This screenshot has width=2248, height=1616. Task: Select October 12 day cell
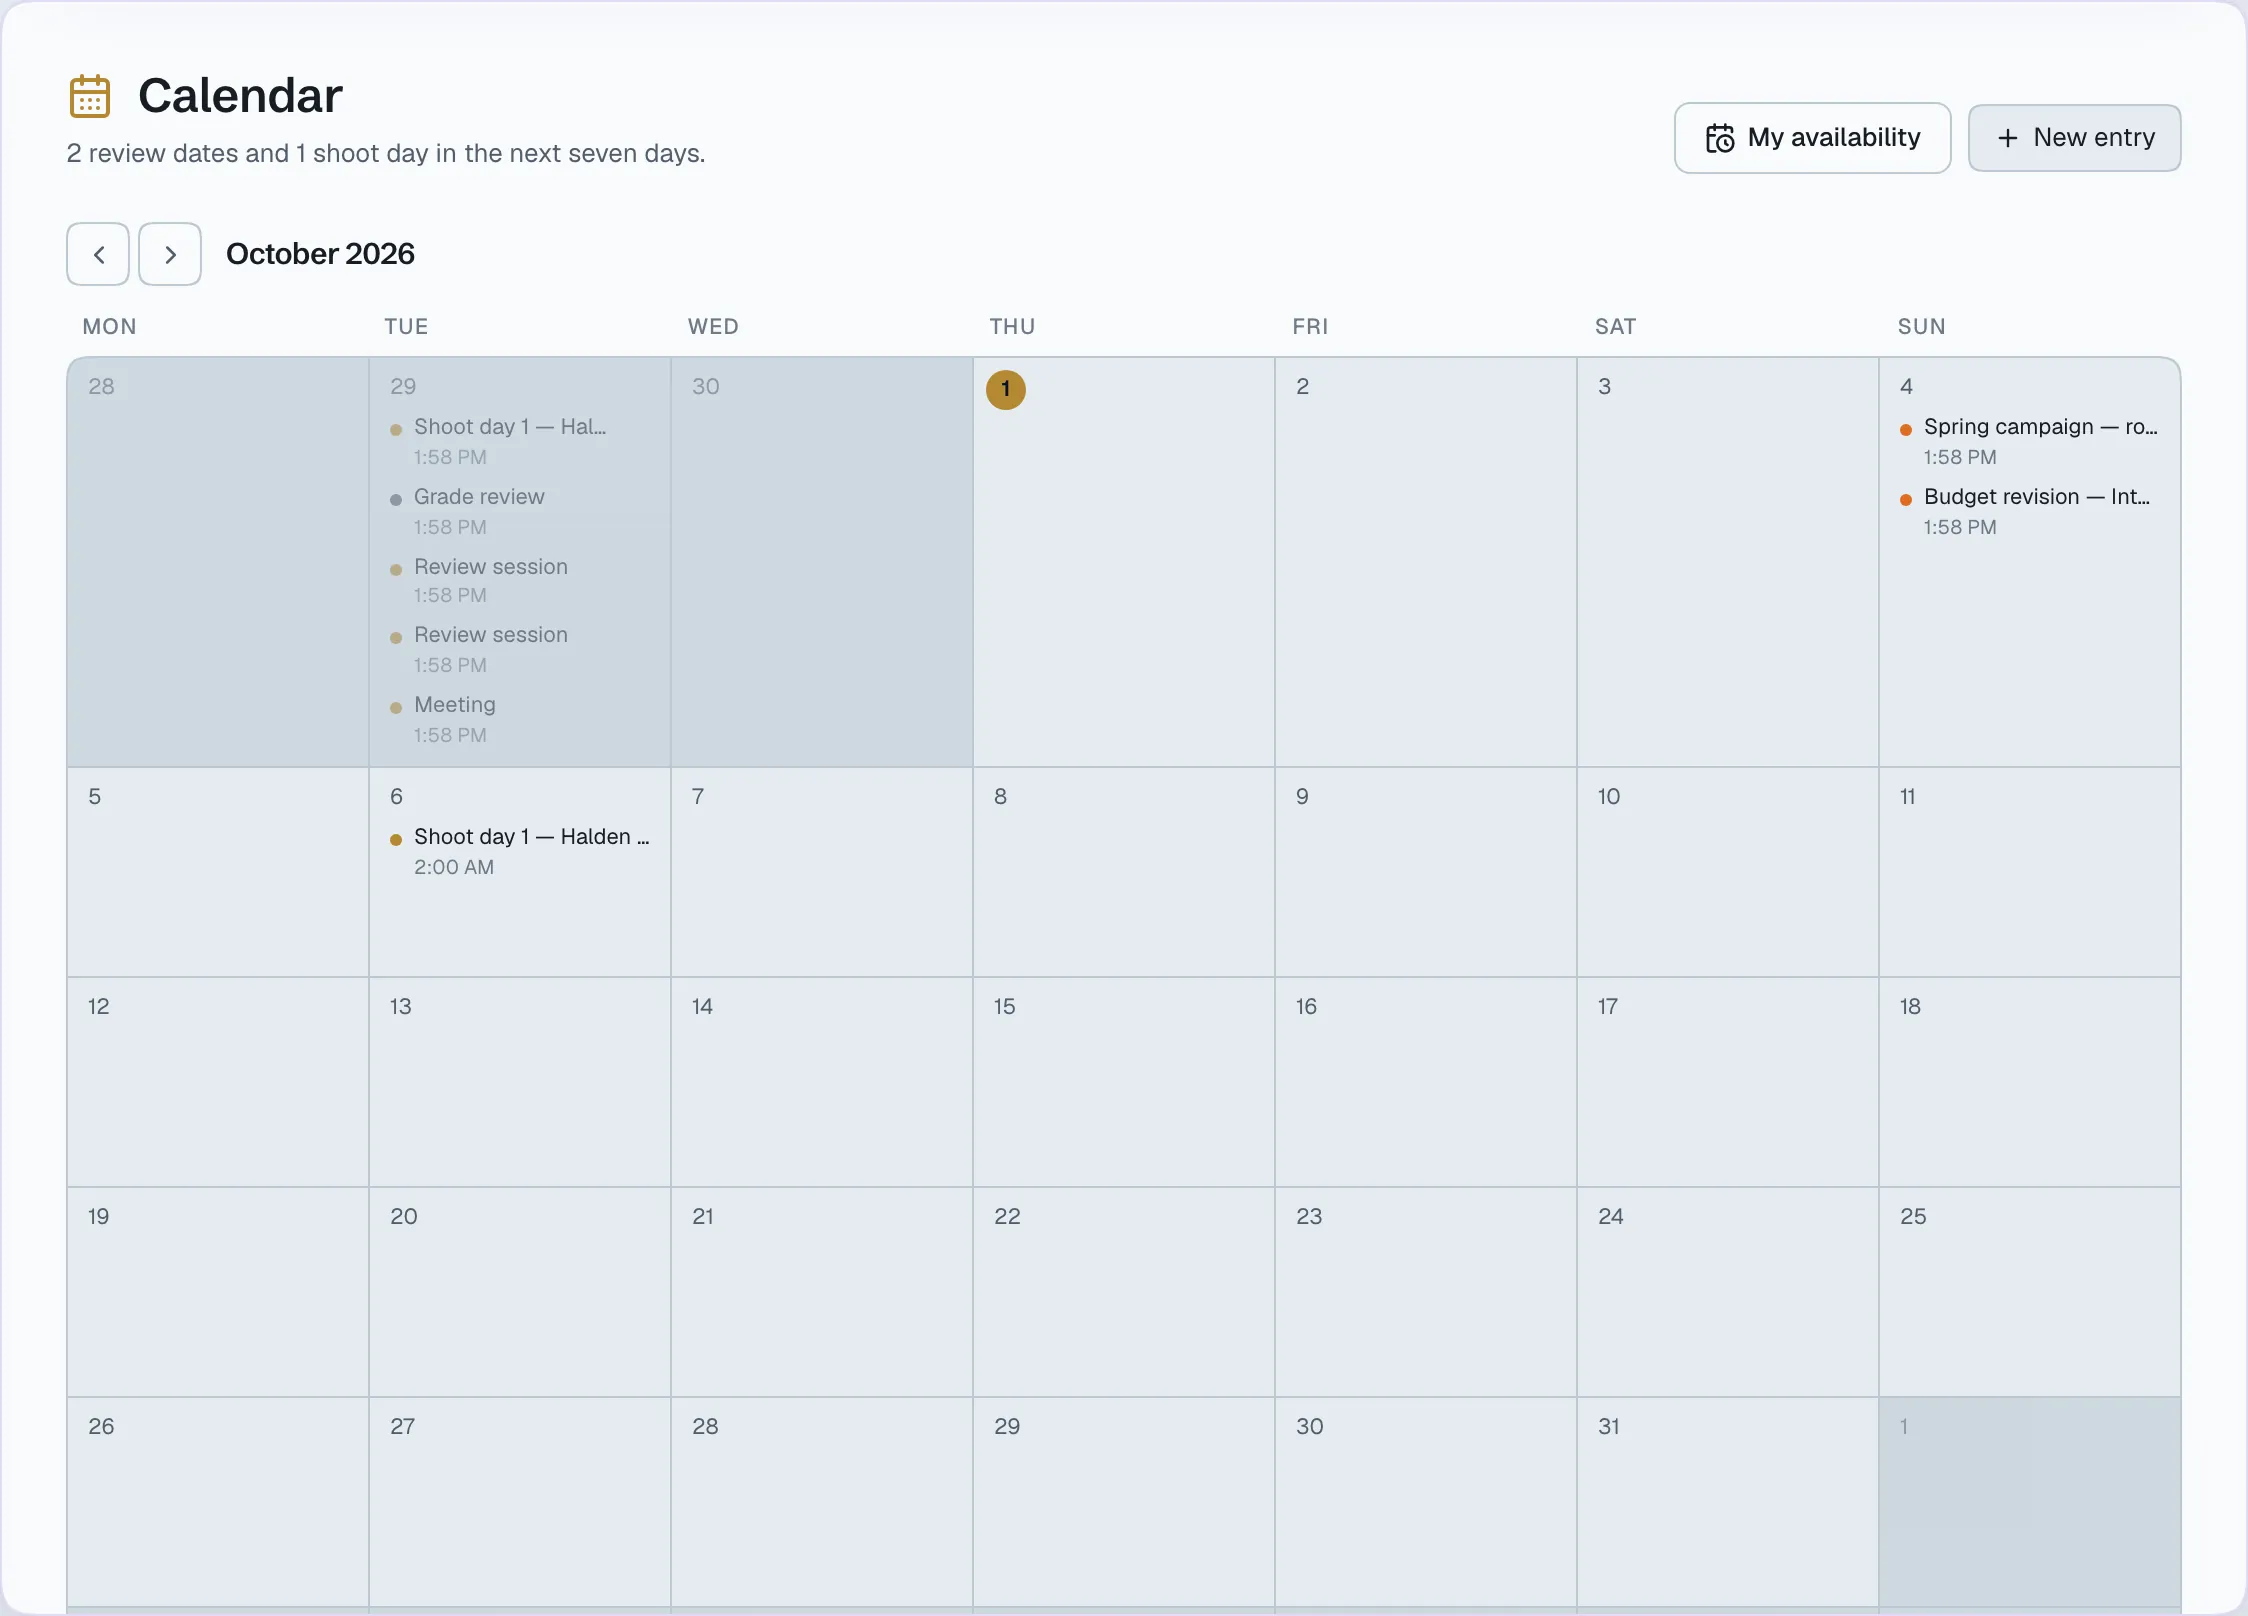[218, 1082]
